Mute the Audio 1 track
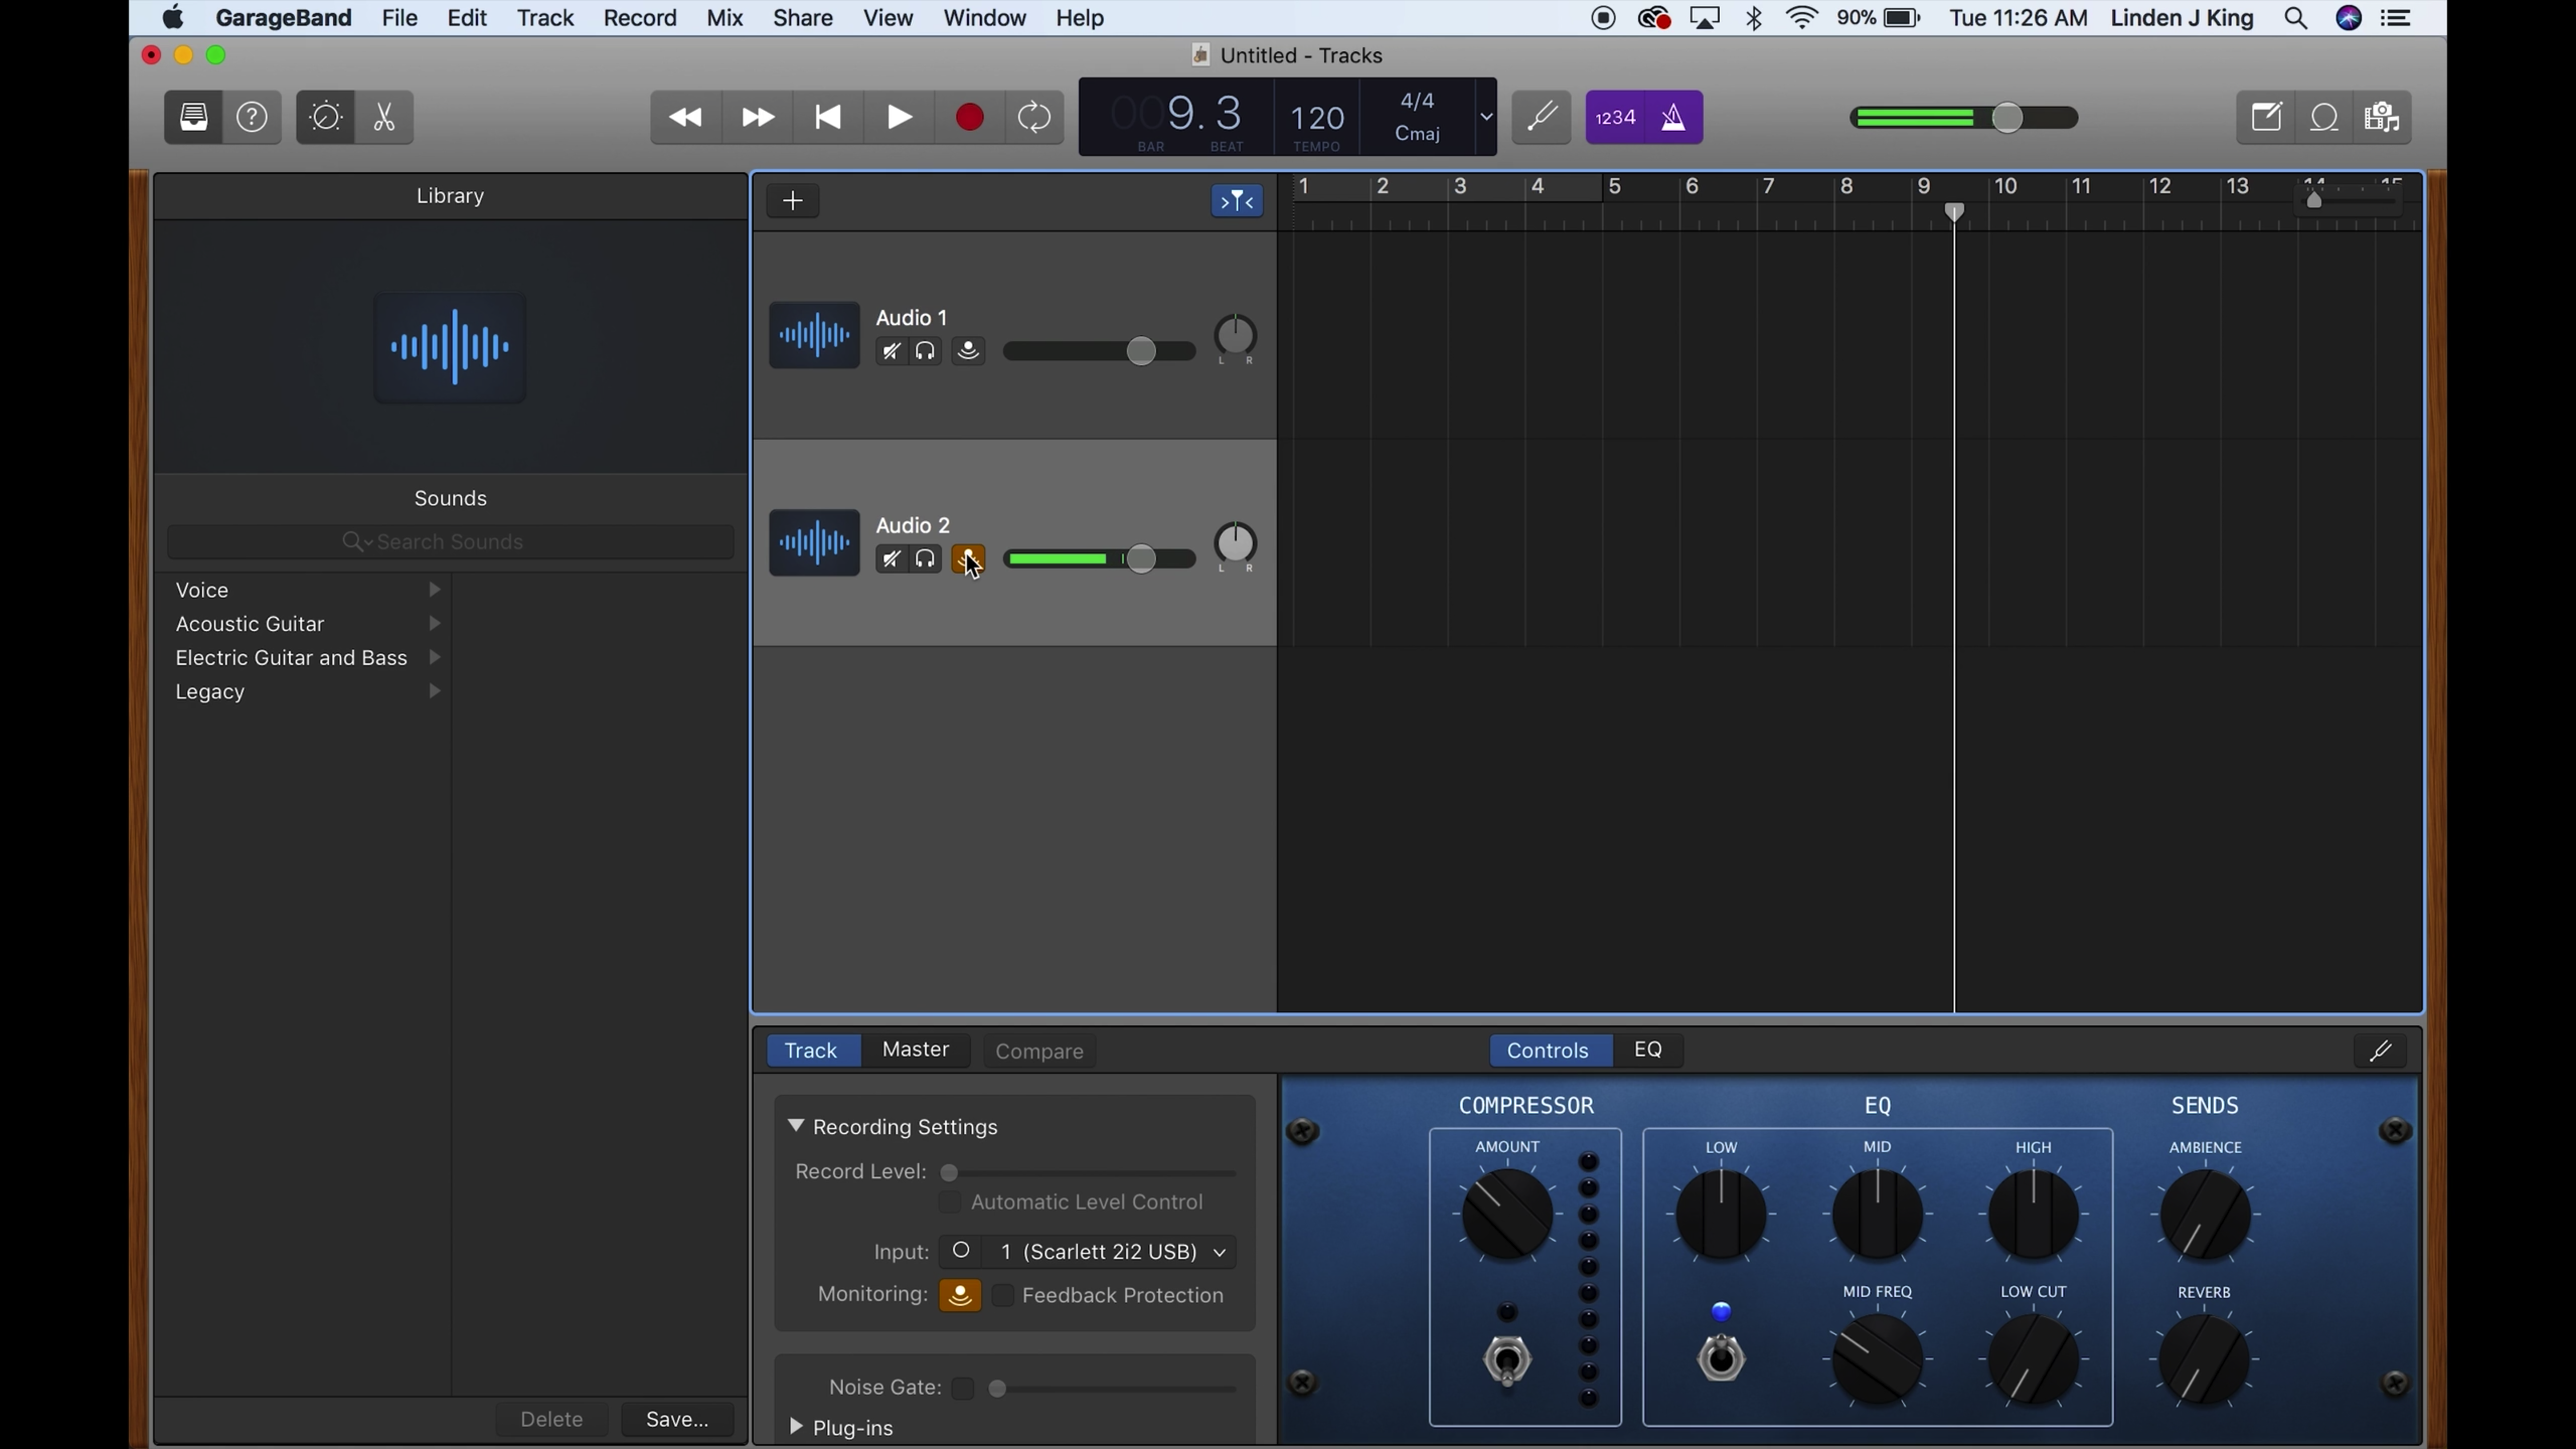Viewport: 2576px width, 1449px height. point(891,352)
